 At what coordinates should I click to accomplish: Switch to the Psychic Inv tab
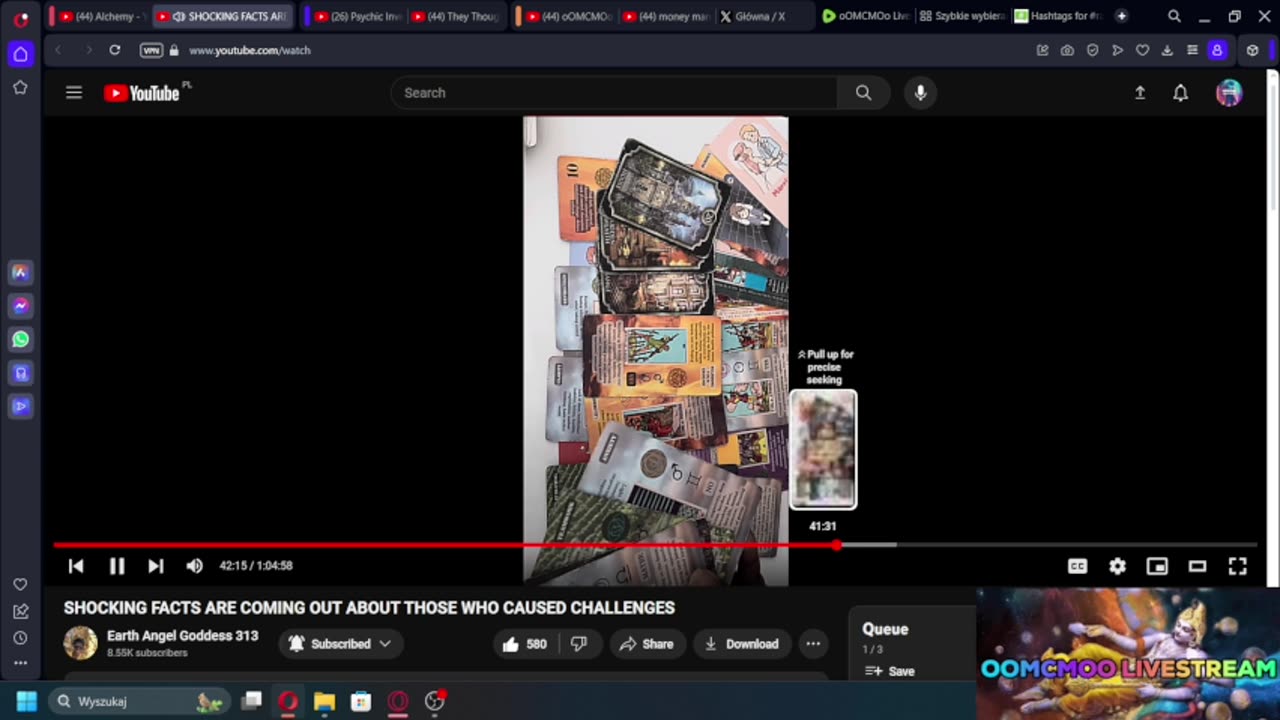[357, 16]
